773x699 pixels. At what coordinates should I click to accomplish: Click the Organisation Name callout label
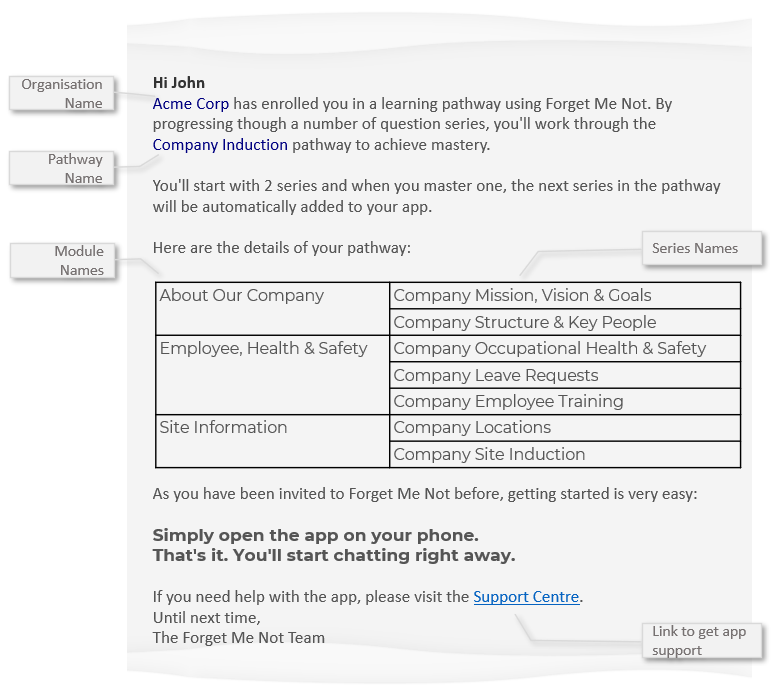coord(62,94)
